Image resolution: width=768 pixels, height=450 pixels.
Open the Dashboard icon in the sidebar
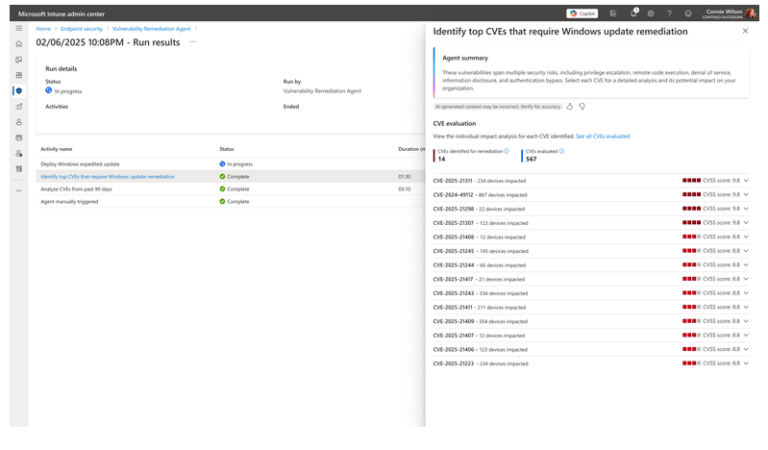pos(19,60)
